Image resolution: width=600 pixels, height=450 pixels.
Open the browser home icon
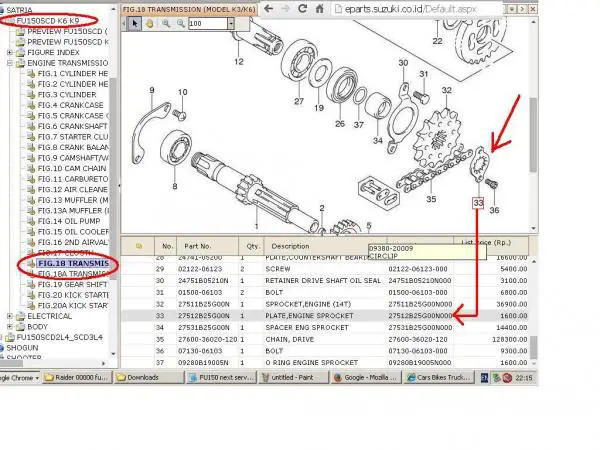[x=320, y=9]
